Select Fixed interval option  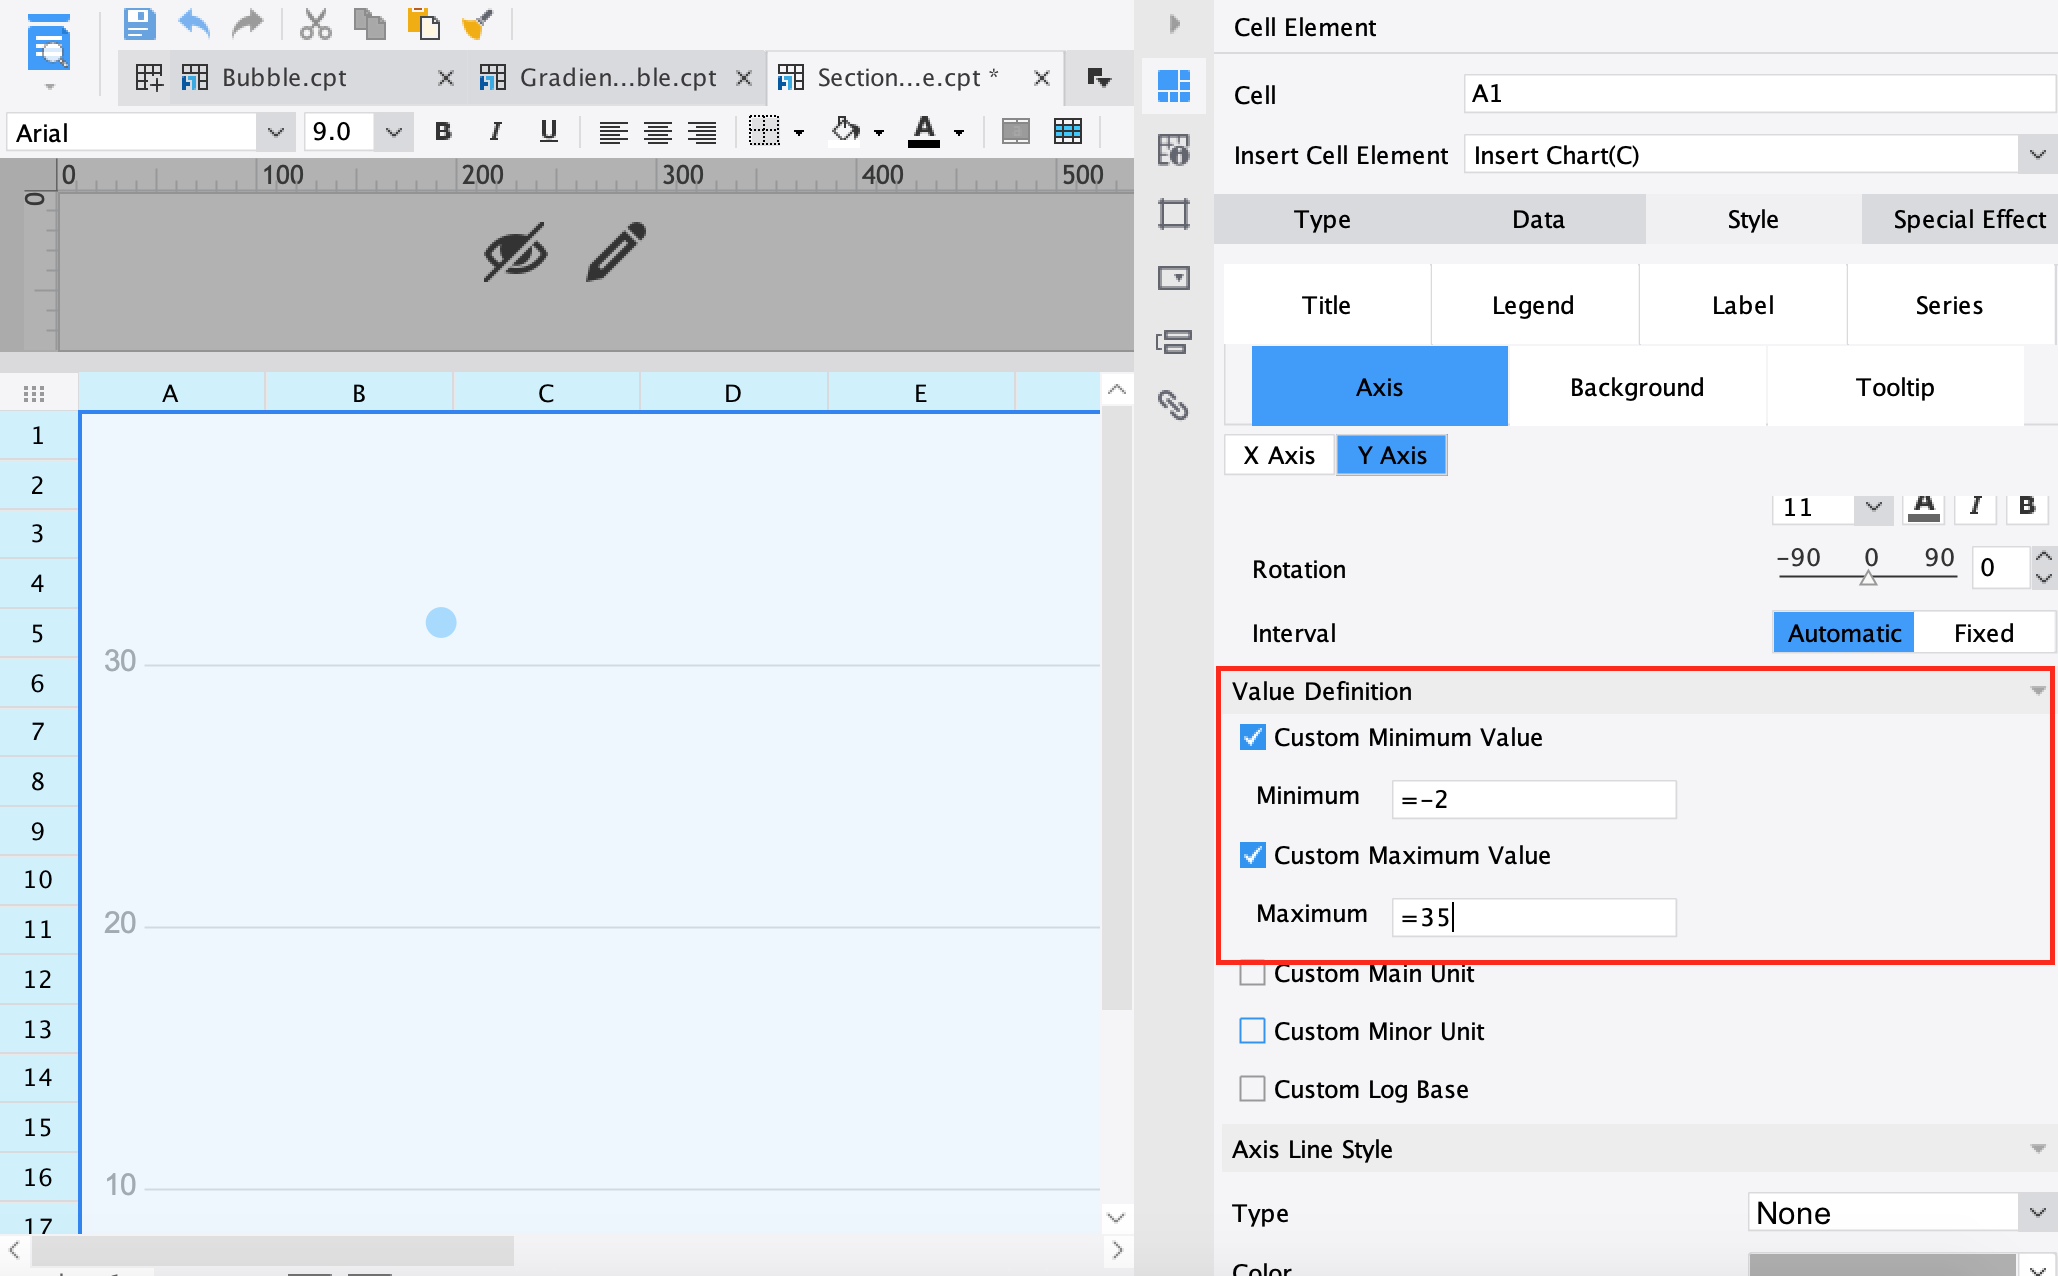coord(1983,633)
